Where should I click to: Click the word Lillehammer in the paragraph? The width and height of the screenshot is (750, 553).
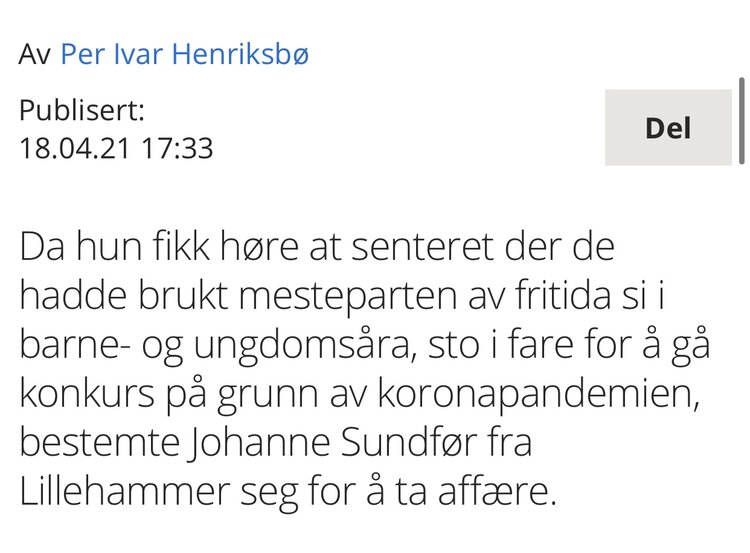point(124,491)
